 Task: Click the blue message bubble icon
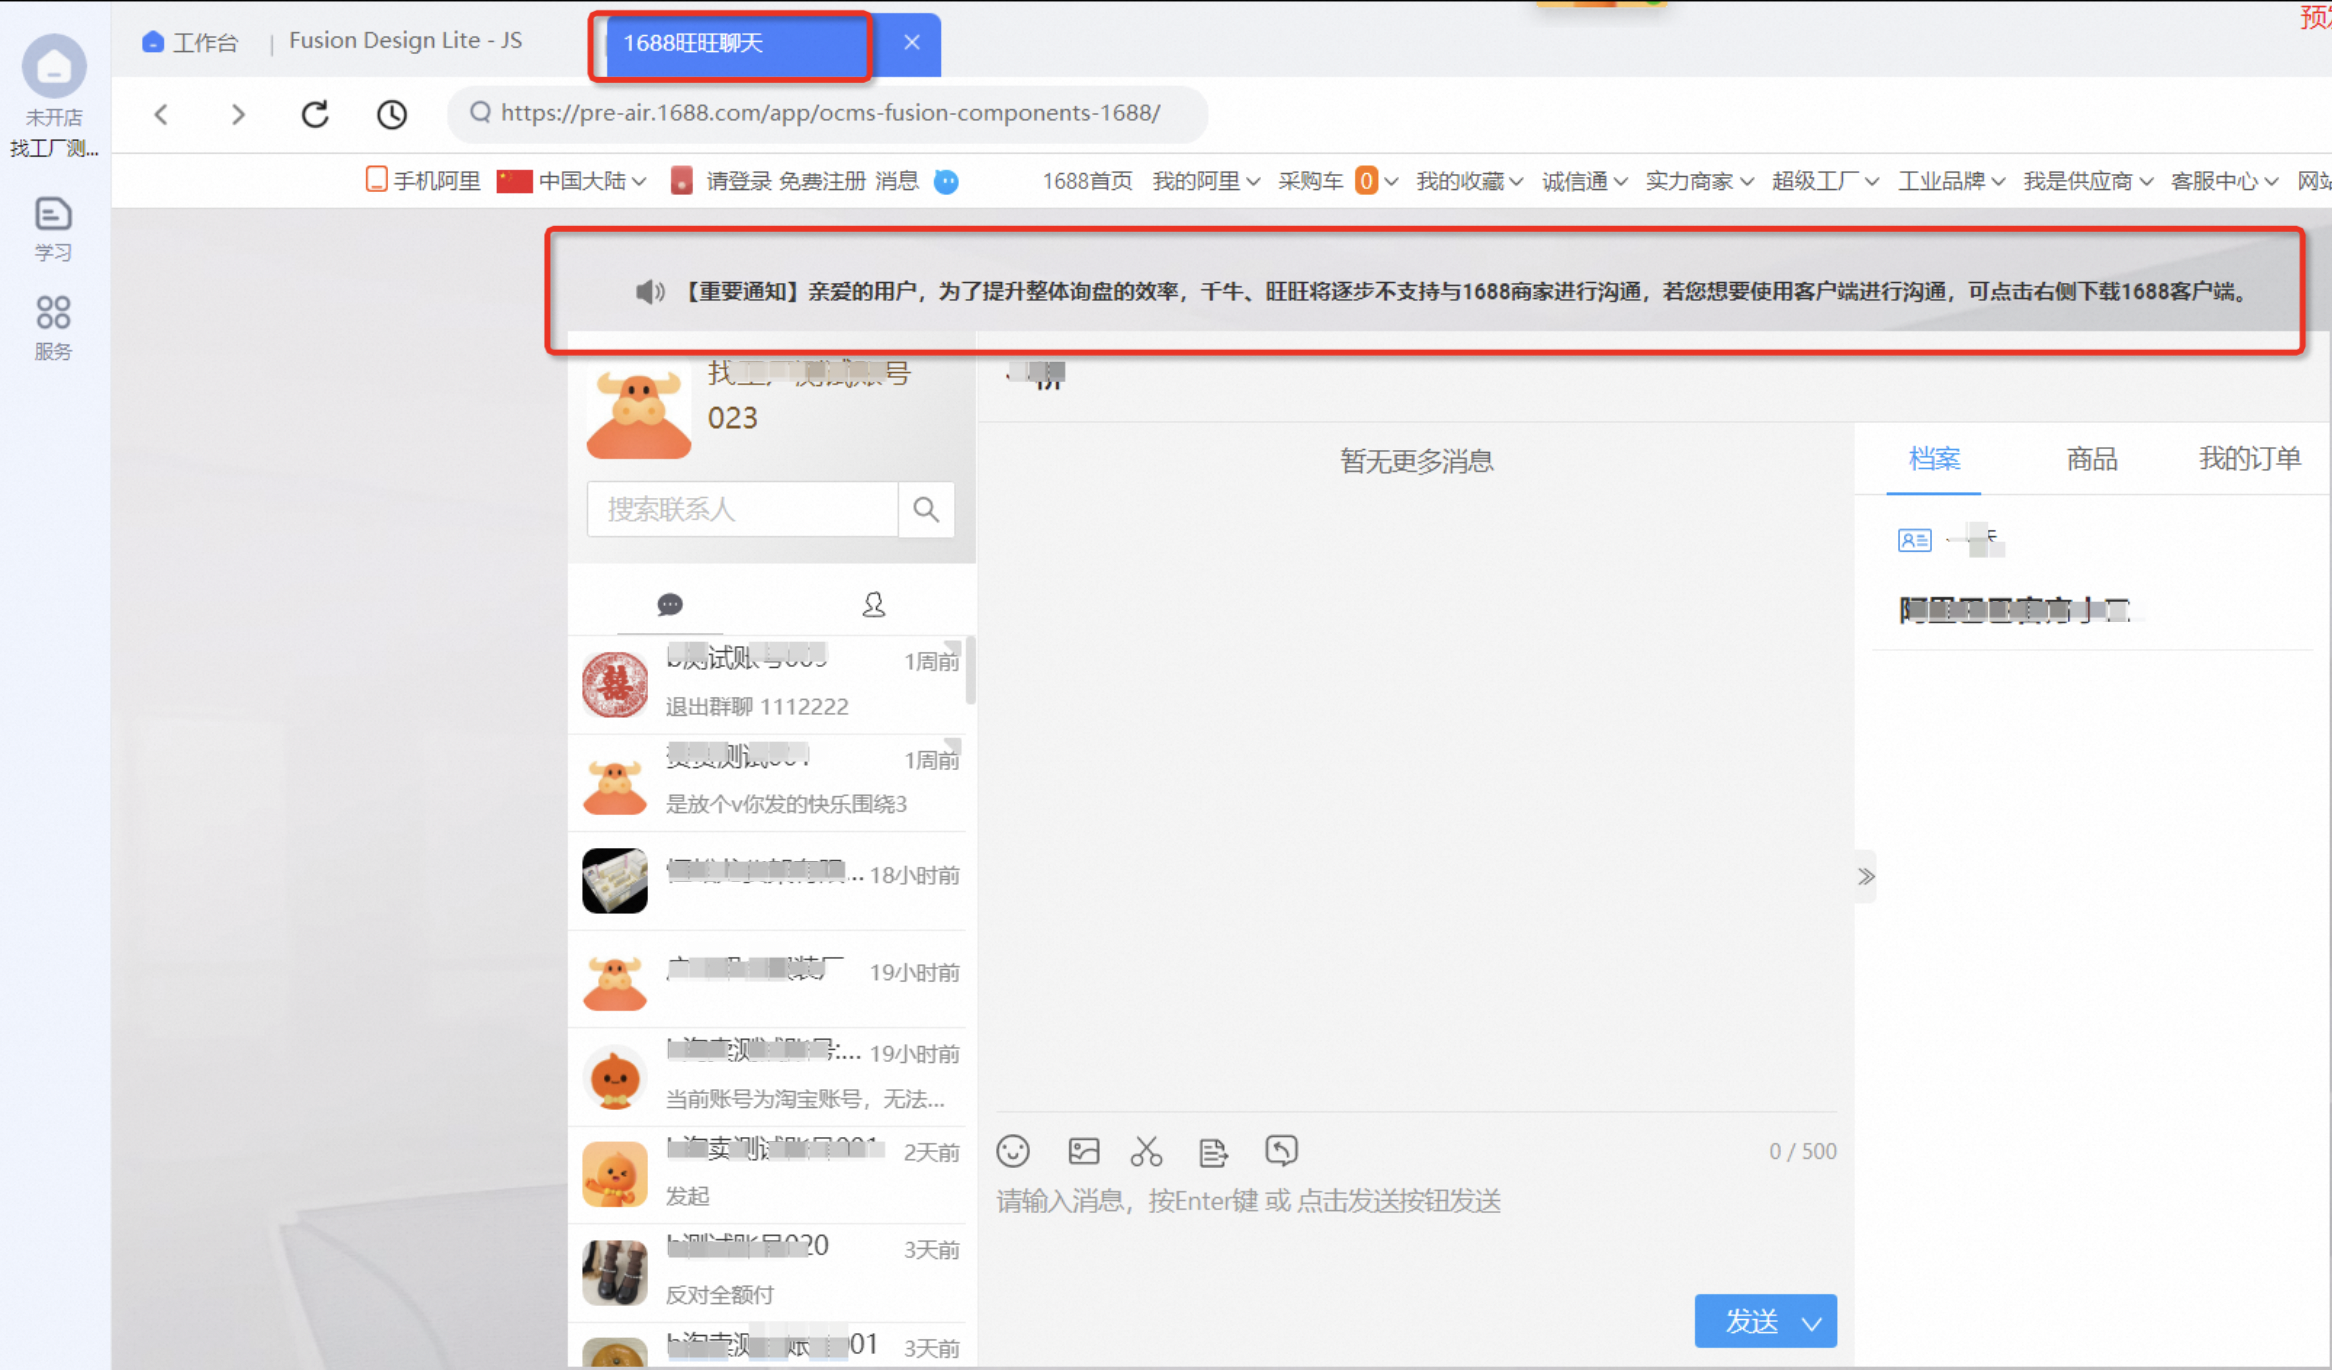coord(946,181)
